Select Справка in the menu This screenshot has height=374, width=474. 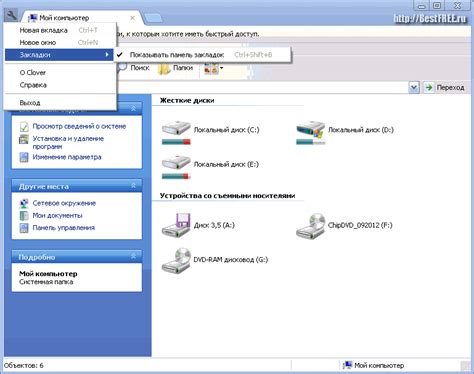[60, 85]
